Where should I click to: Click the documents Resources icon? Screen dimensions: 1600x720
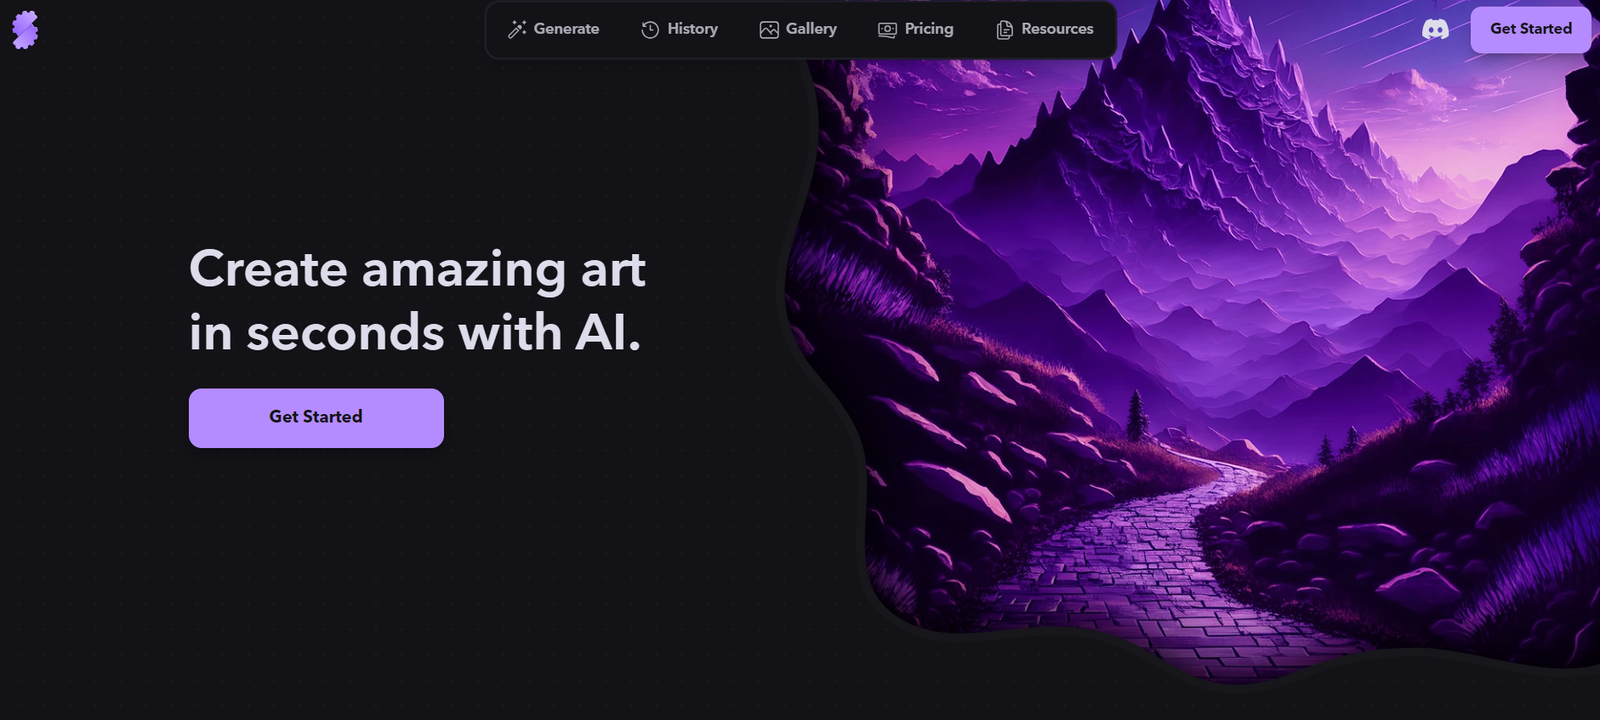[x=1004, y=30]
